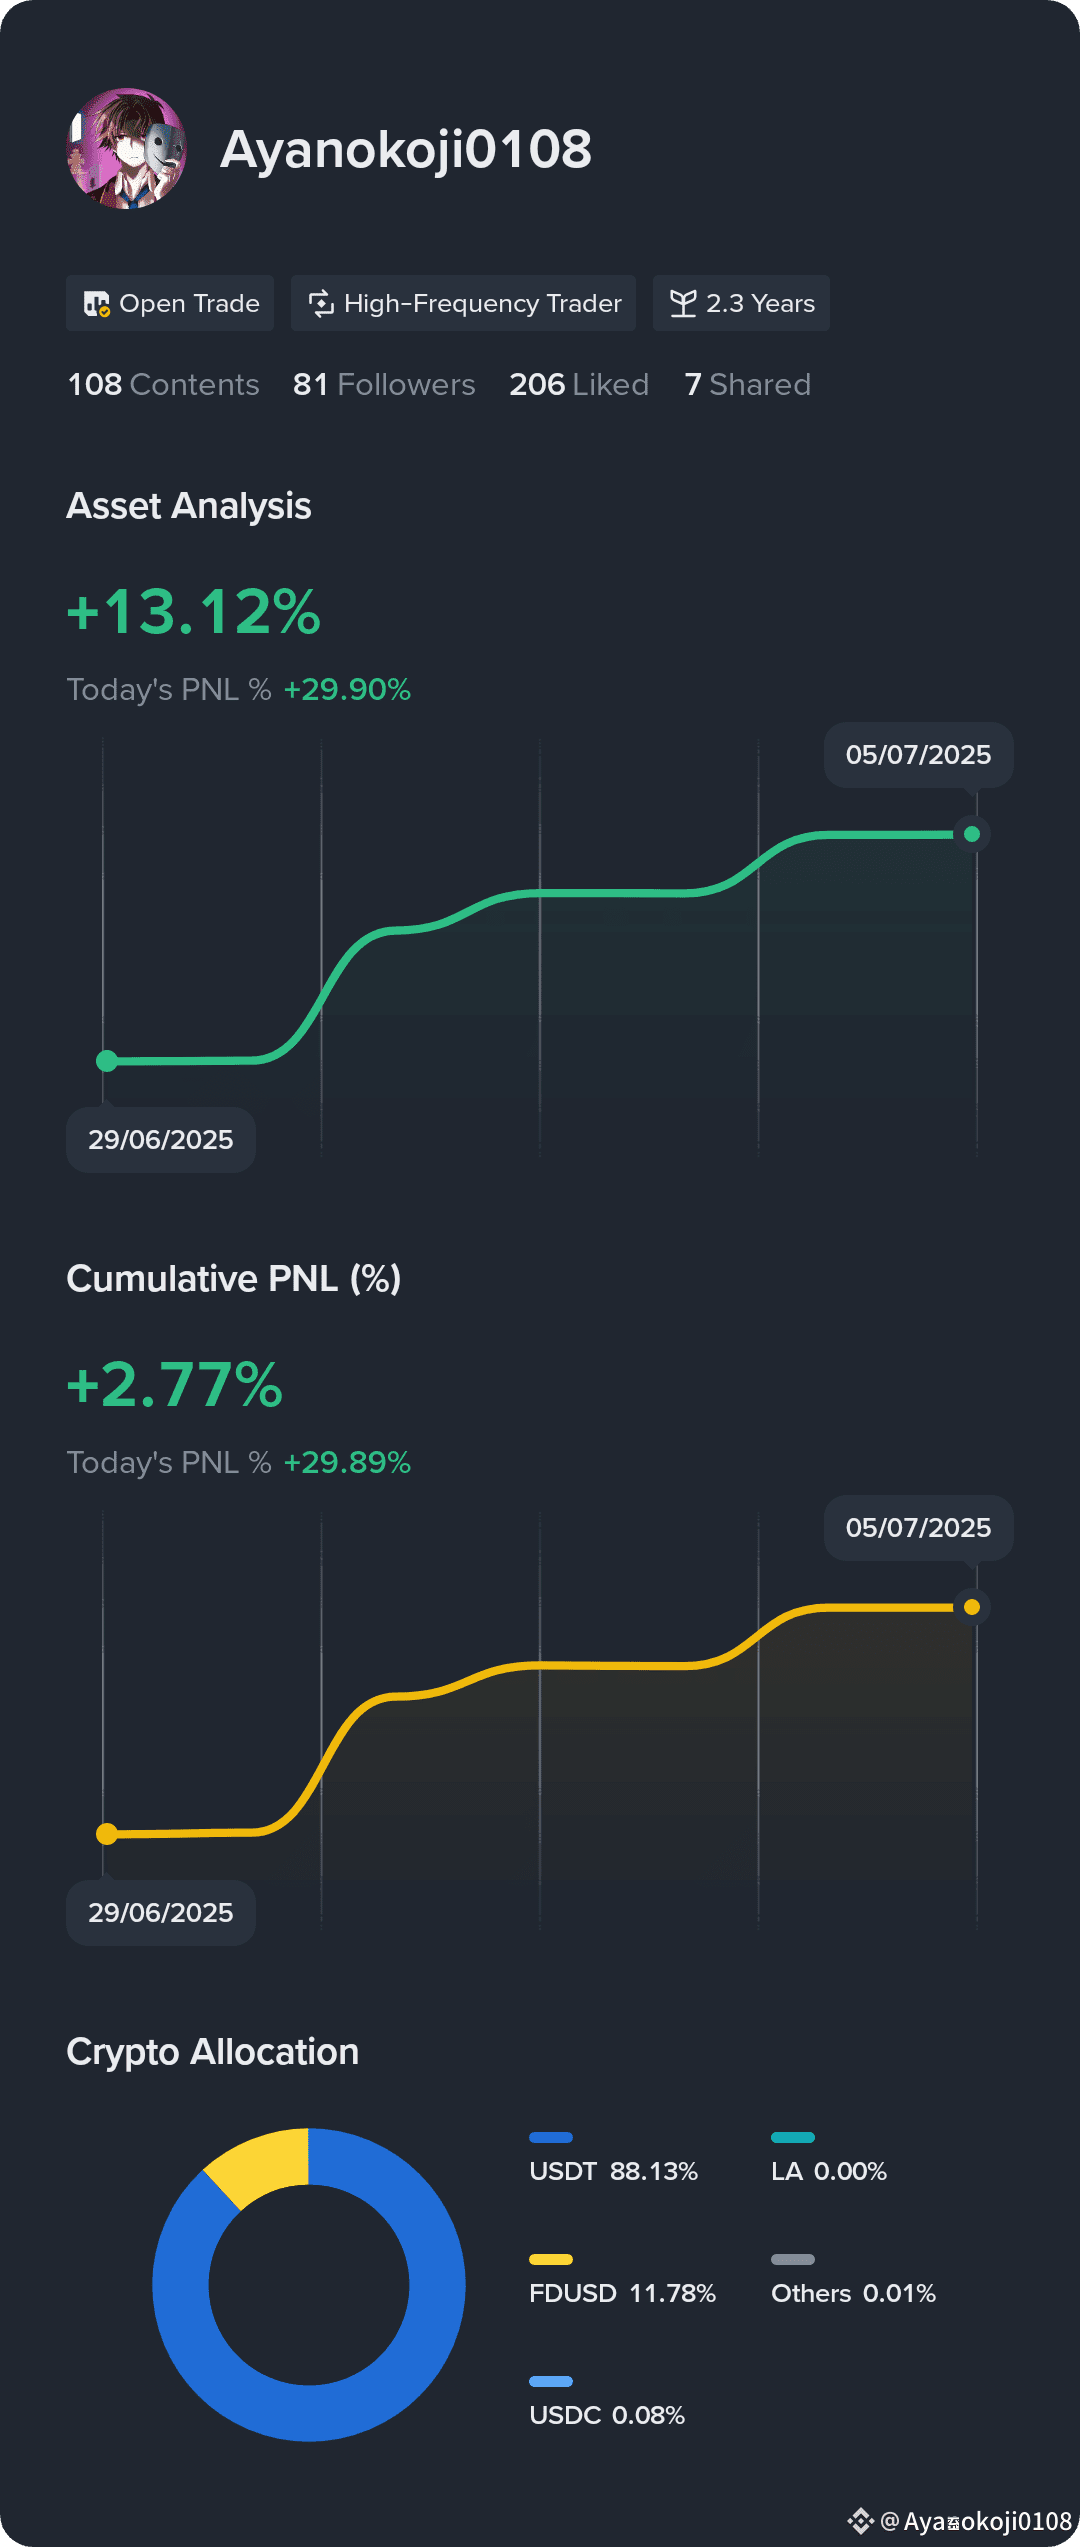Click the Binance logo in the watermark
The width and height of the screenshot is (1080, 2547).
[860, 2521]
